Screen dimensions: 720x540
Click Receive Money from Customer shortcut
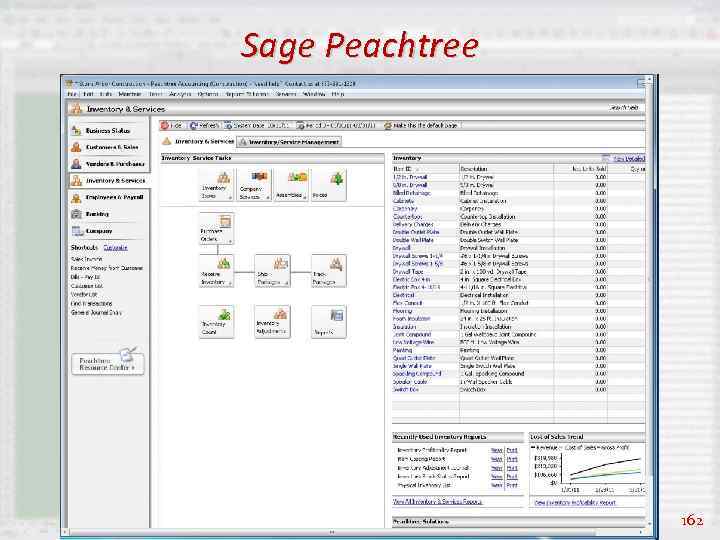(107, 268)
